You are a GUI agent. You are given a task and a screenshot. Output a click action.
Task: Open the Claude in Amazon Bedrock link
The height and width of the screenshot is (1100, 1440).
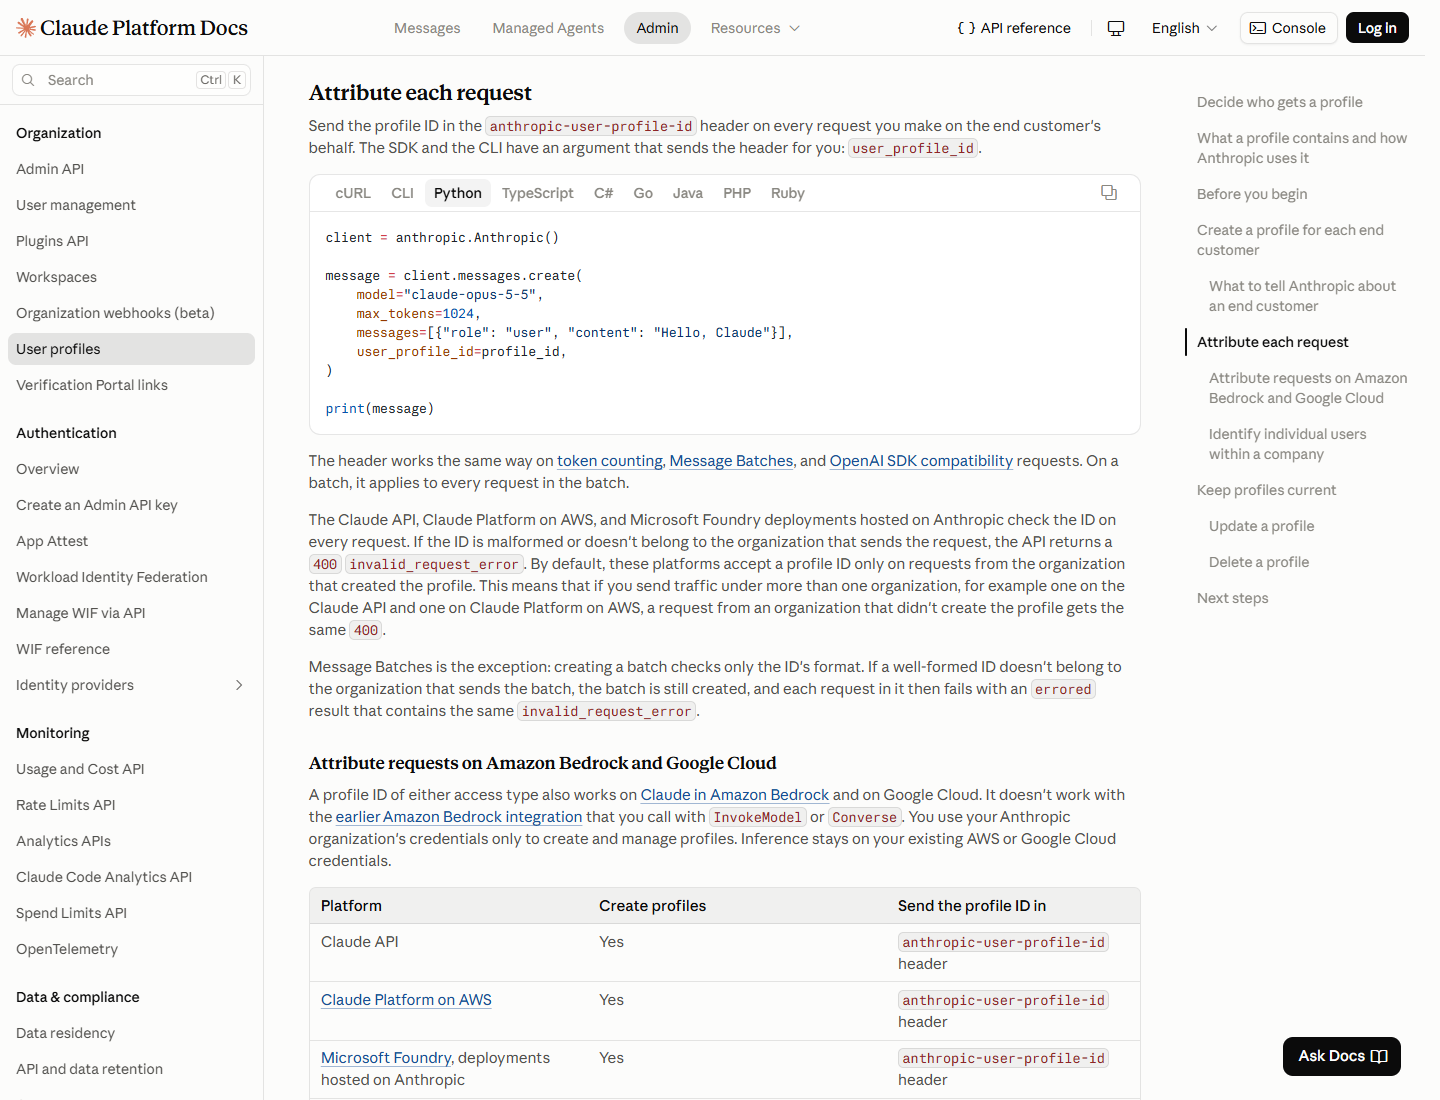click(735, 795)
